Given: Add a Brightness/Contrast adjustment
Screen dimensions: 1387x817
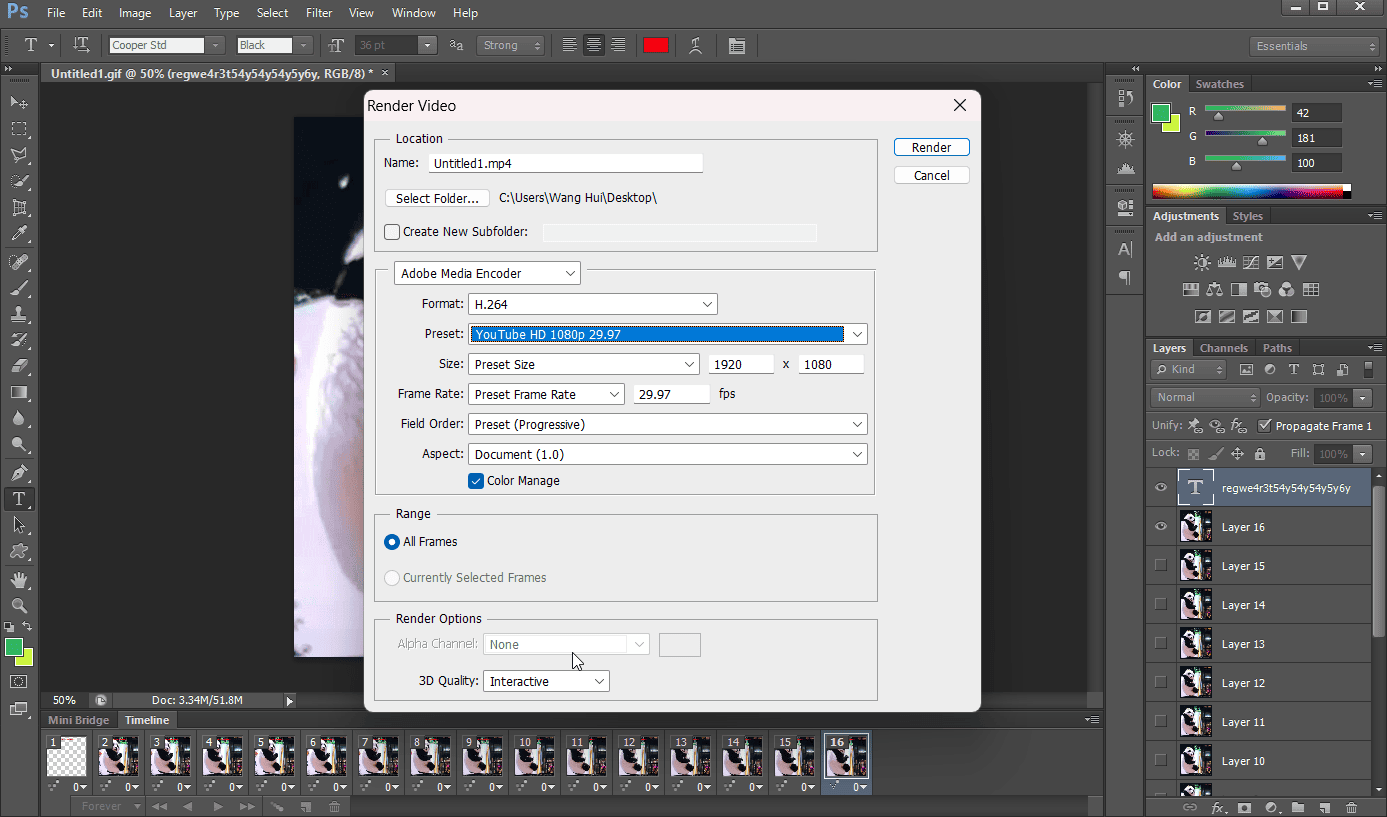Looking at the screenshot, I should pos(1201,262).
